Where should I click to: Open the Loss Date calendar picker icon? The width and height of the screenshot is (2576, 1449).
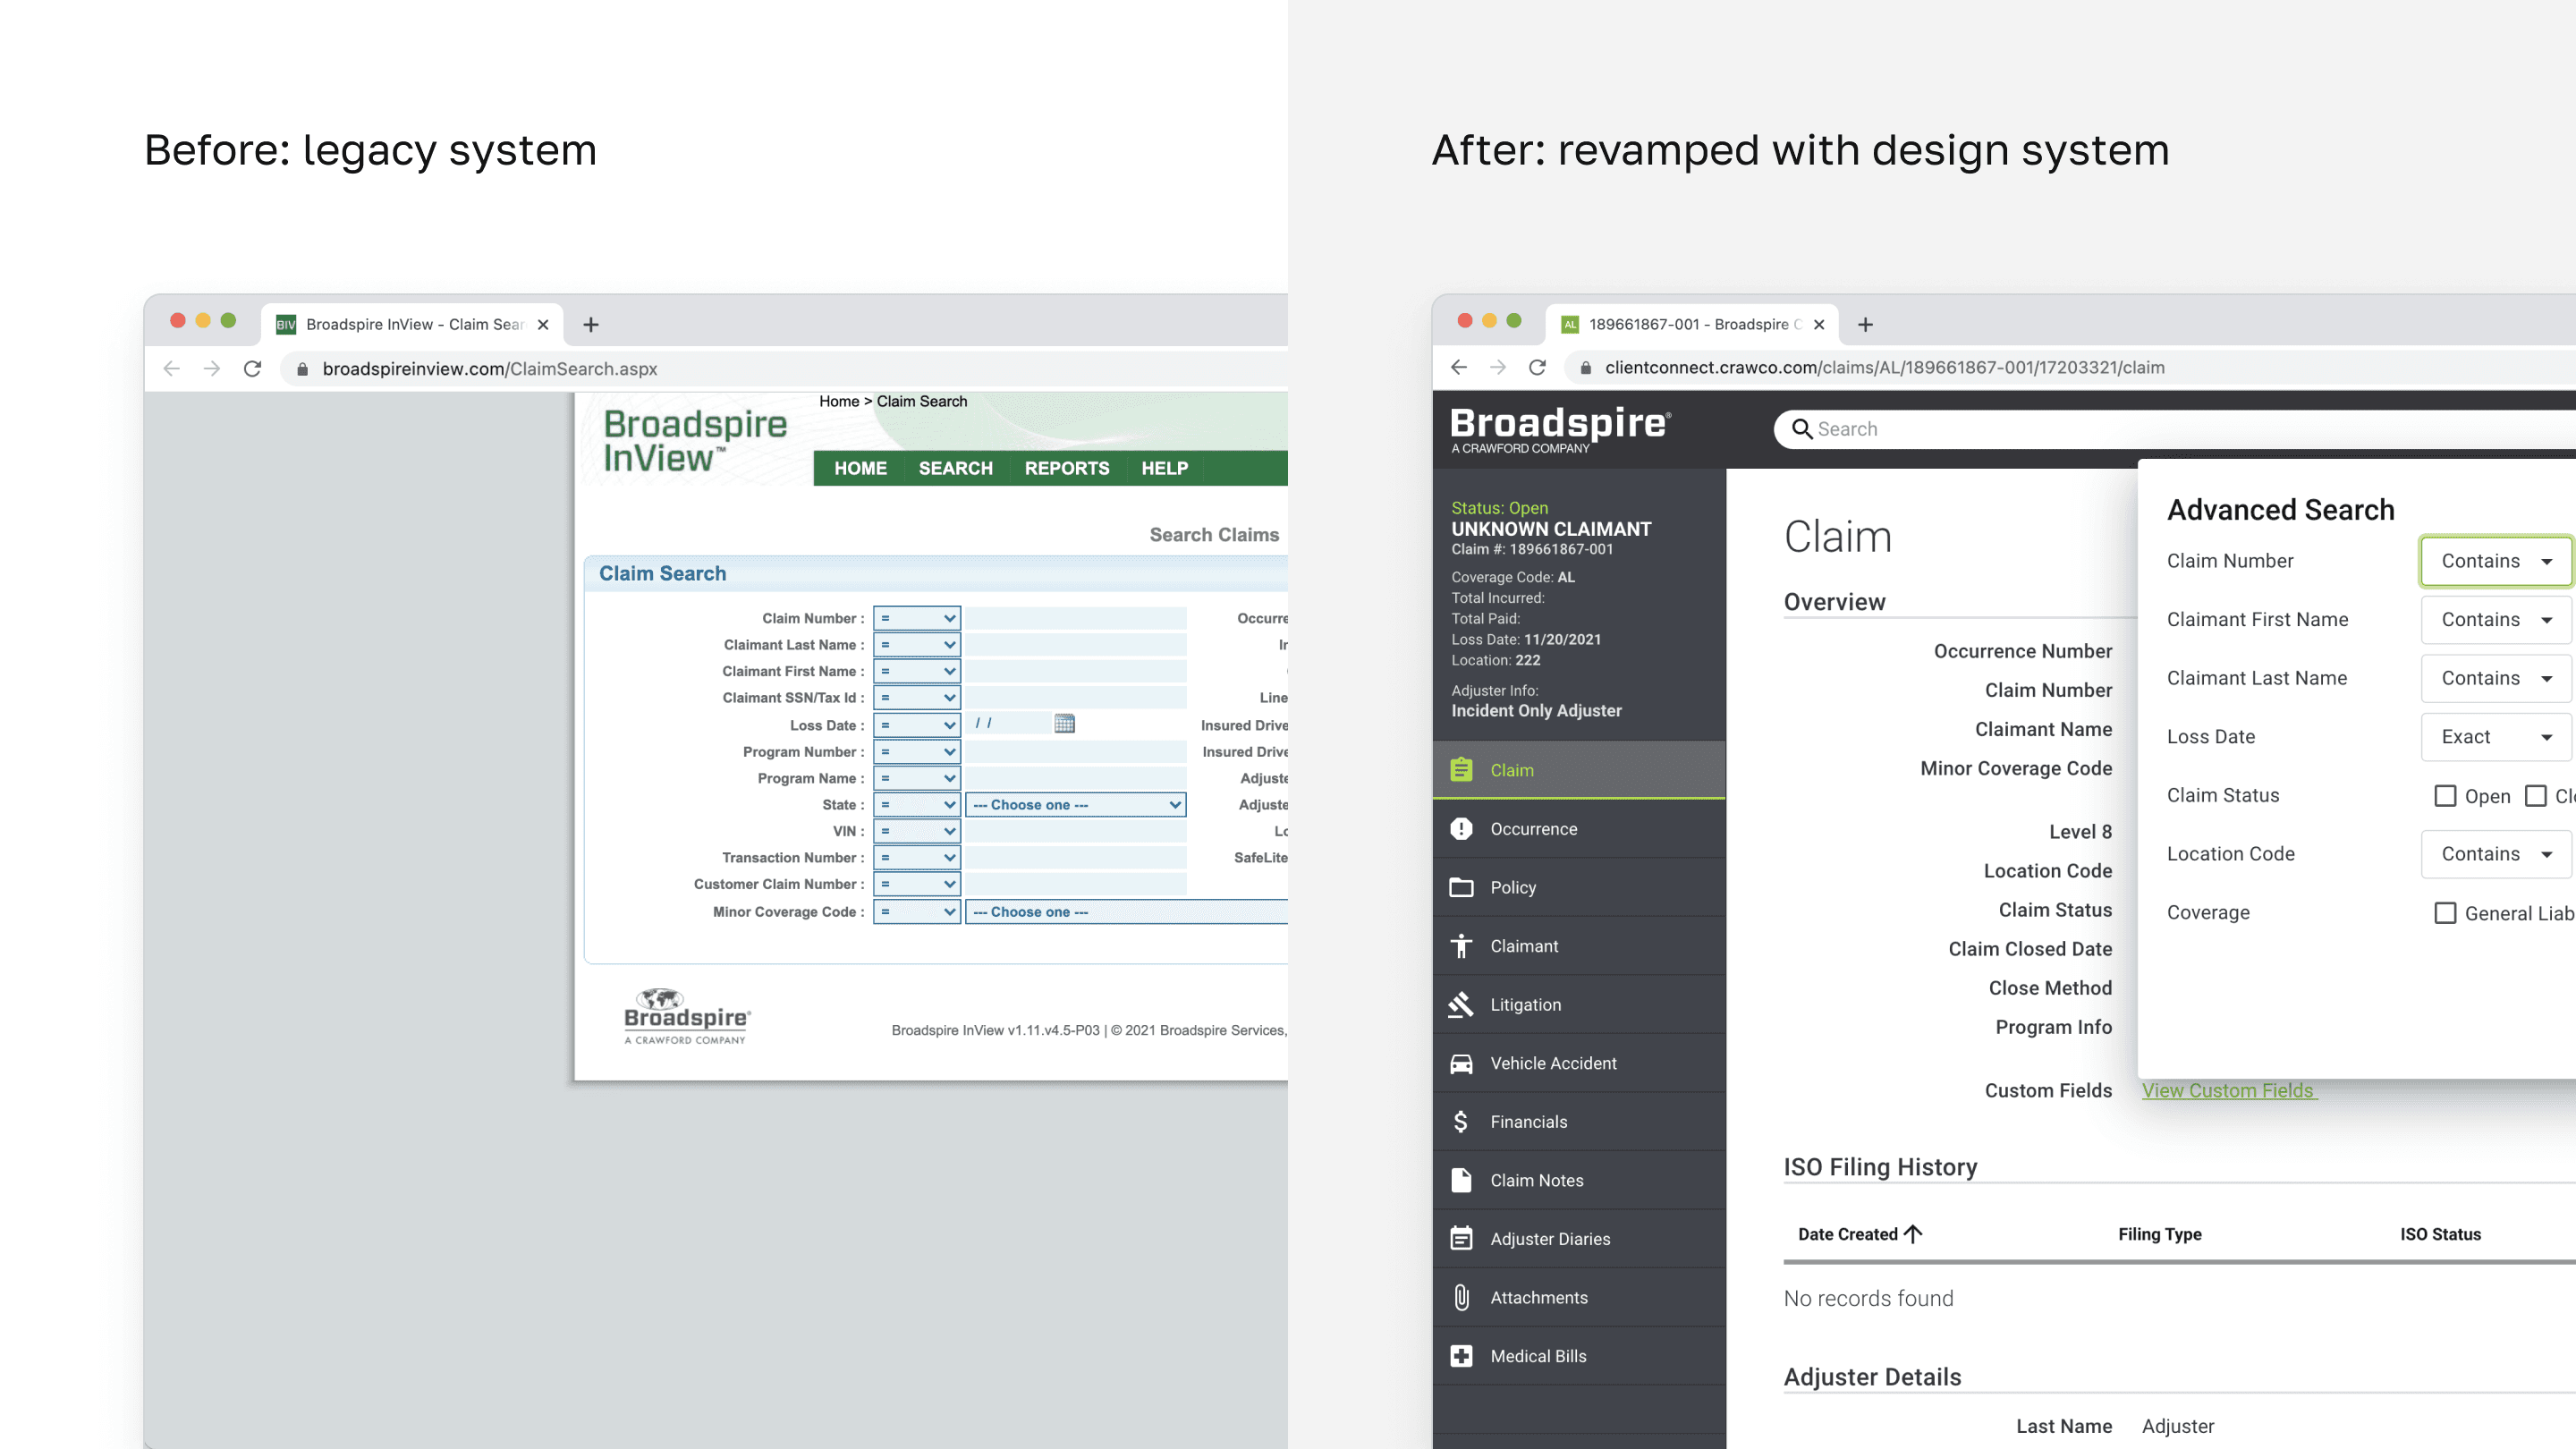point(1064,723)
